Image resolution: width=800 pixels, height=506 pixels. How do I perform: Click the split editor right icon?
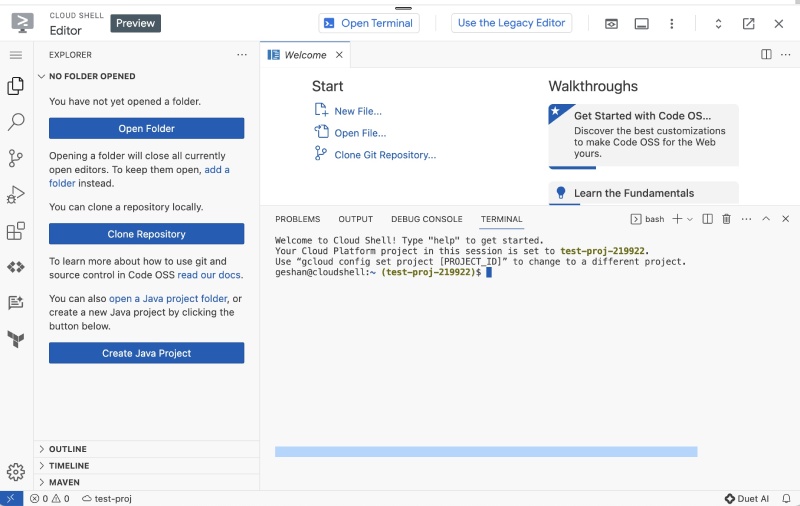pyautogui.click(x=766, y=54)
